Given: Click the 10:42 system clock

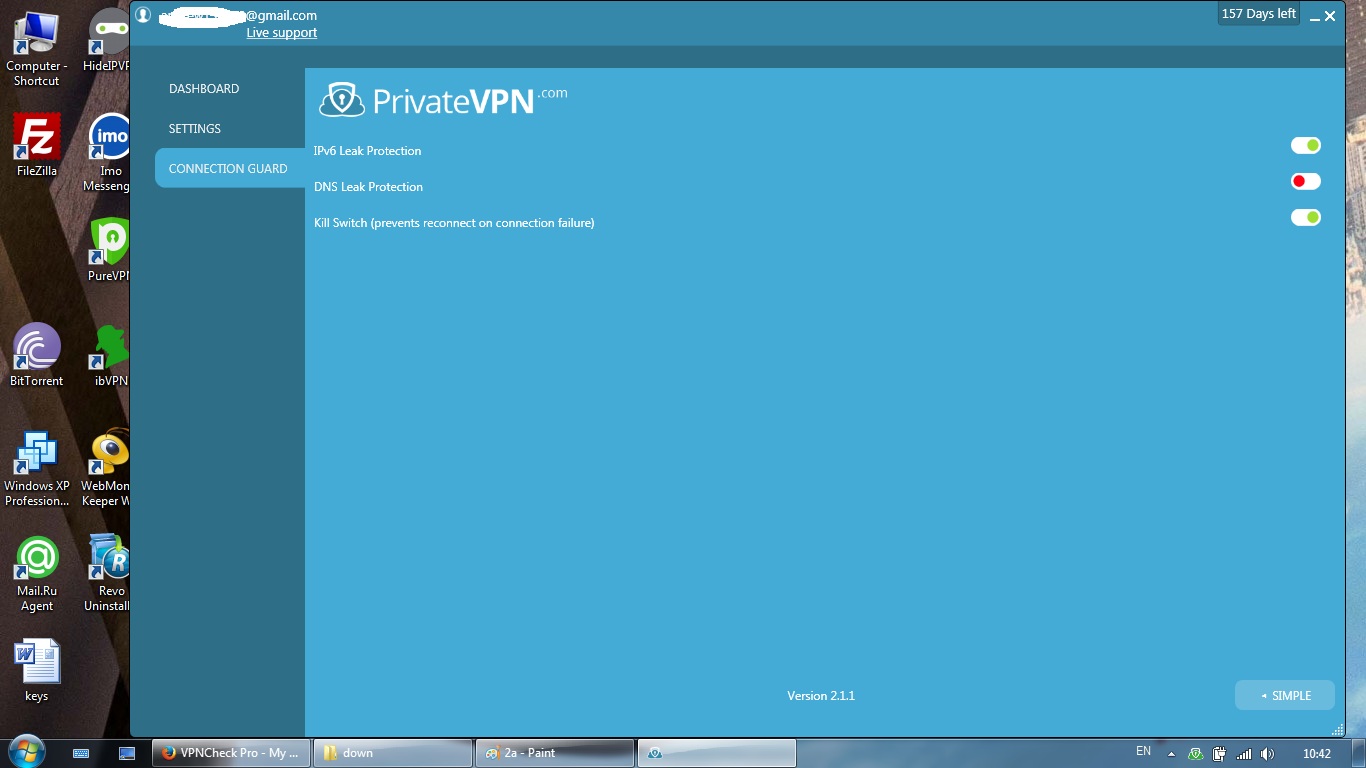Looking at the screenshot, I should tap(1317, 754).
